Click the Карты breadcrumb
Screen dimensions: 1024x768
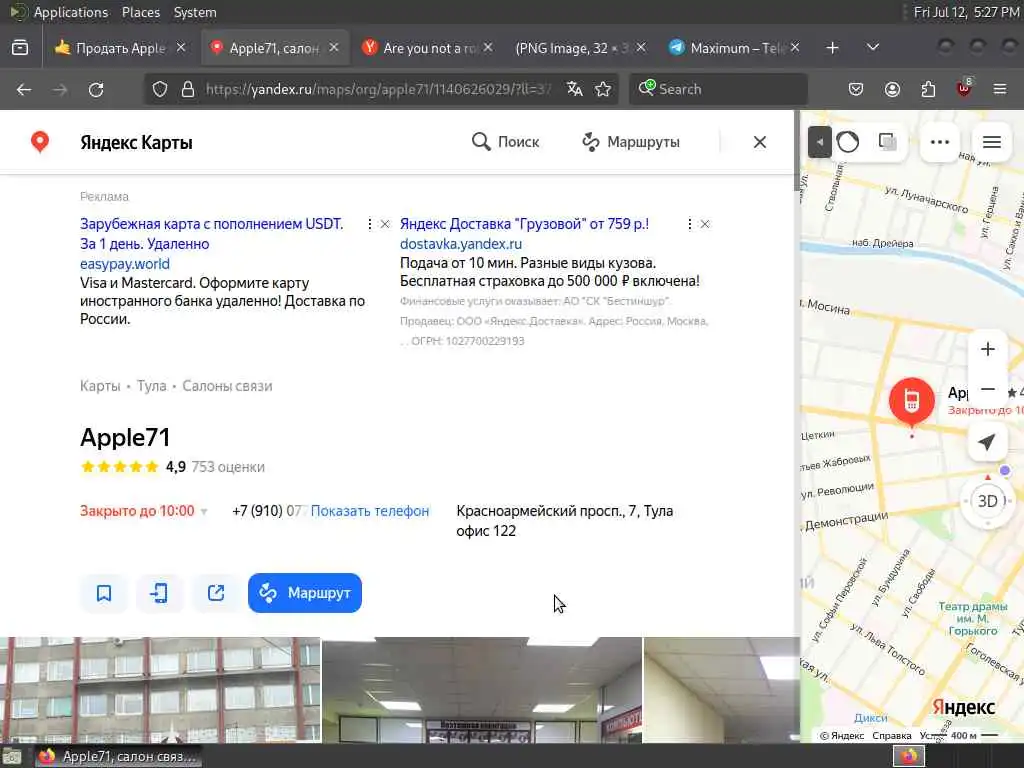click(100, 386)
